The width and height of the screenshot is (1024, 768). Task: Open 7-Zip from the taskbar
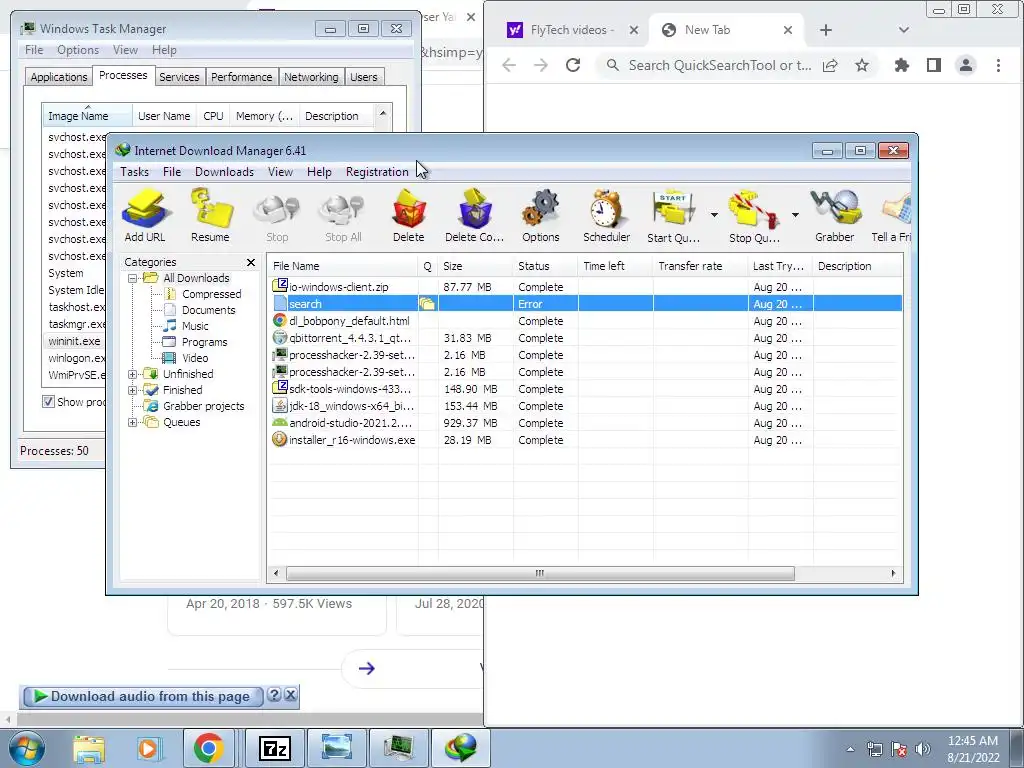coord(275,748)
